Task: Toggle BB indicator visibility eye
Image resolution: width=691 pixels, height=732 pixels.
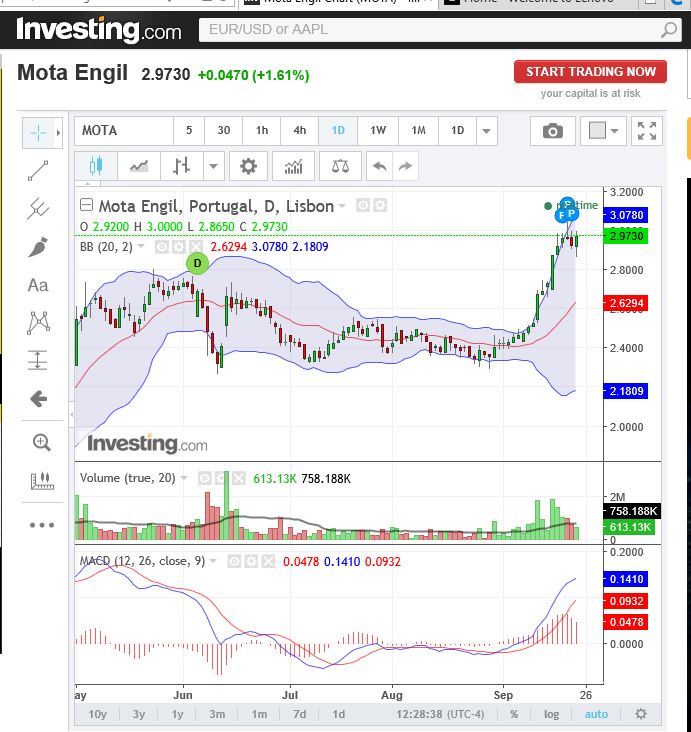Action: [162, 247]
